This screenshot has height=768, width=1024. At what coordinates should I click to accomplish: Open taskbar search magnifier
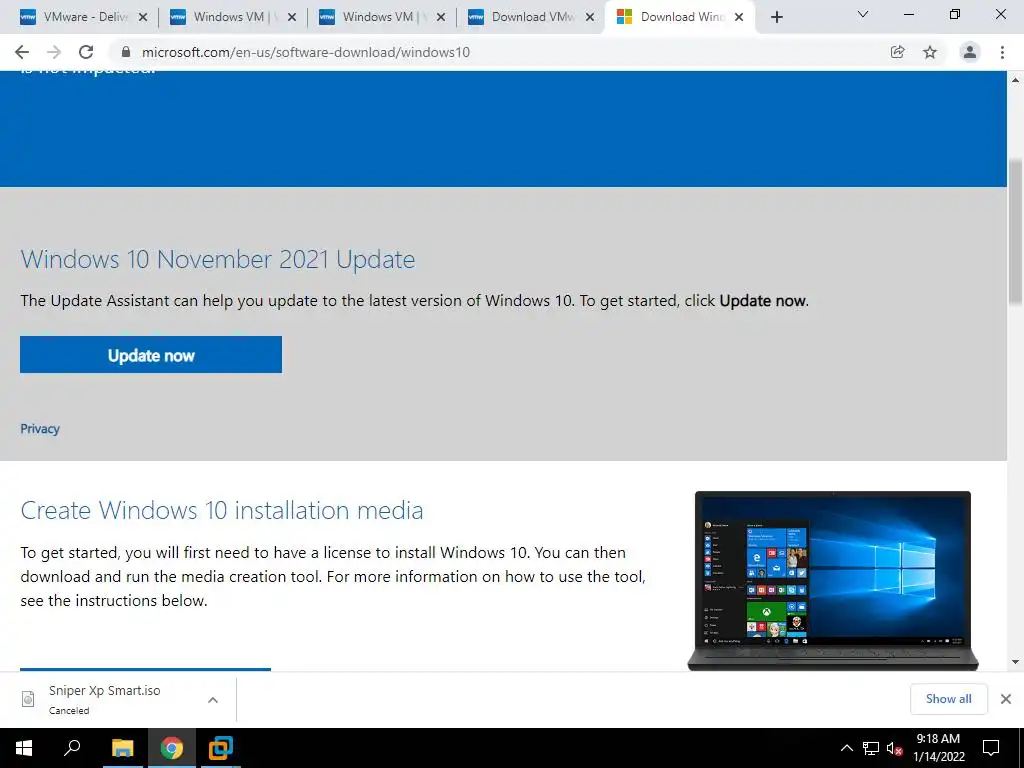pyautogui.click(x=72, y=748)
